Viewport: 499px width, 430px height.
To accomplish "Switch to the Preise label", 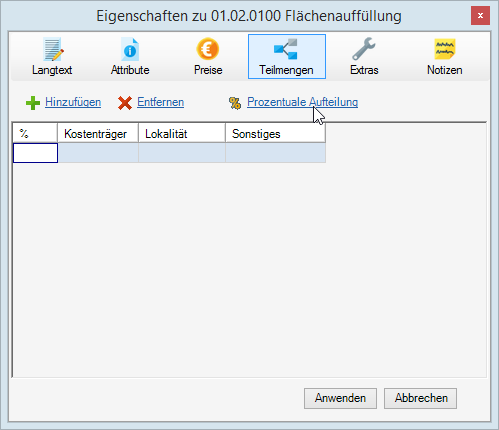I will pyautogui.click(x=208, y=70).
